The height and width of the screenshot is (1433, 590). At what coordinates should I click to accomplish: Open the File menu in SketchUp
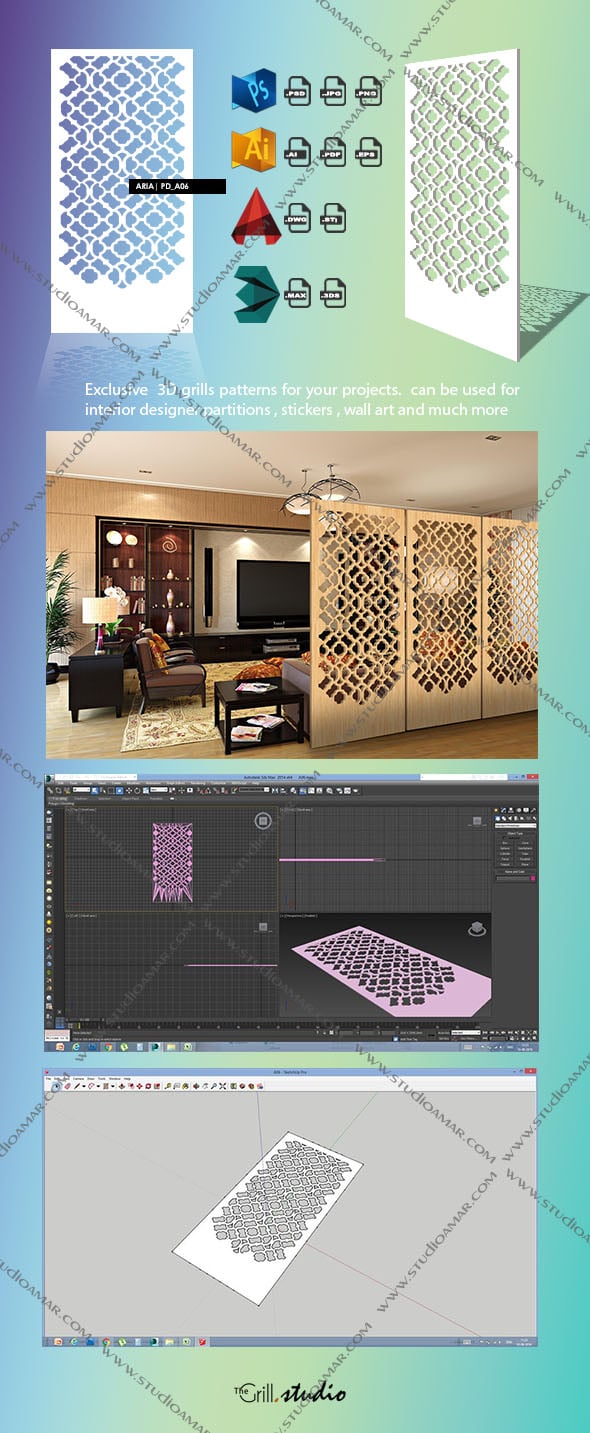[48, 1079]
